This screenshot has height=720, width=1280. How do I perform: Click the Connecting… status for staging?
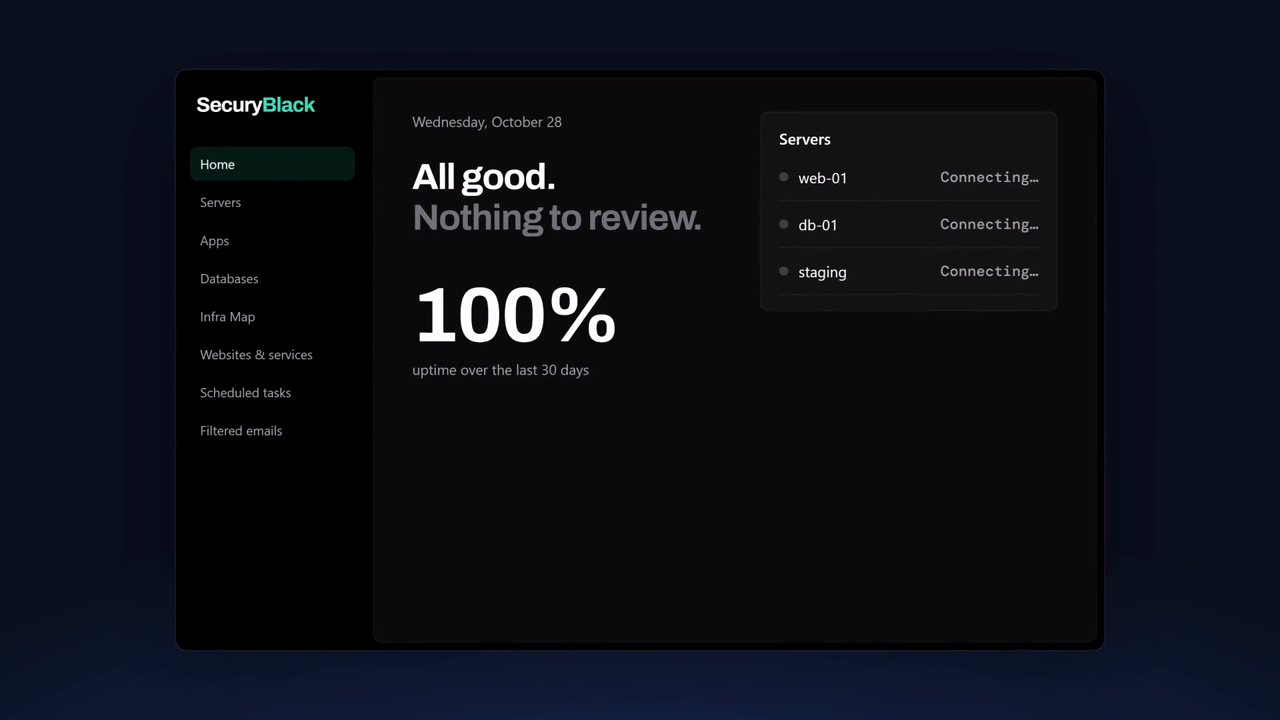[x=989, y=271]
